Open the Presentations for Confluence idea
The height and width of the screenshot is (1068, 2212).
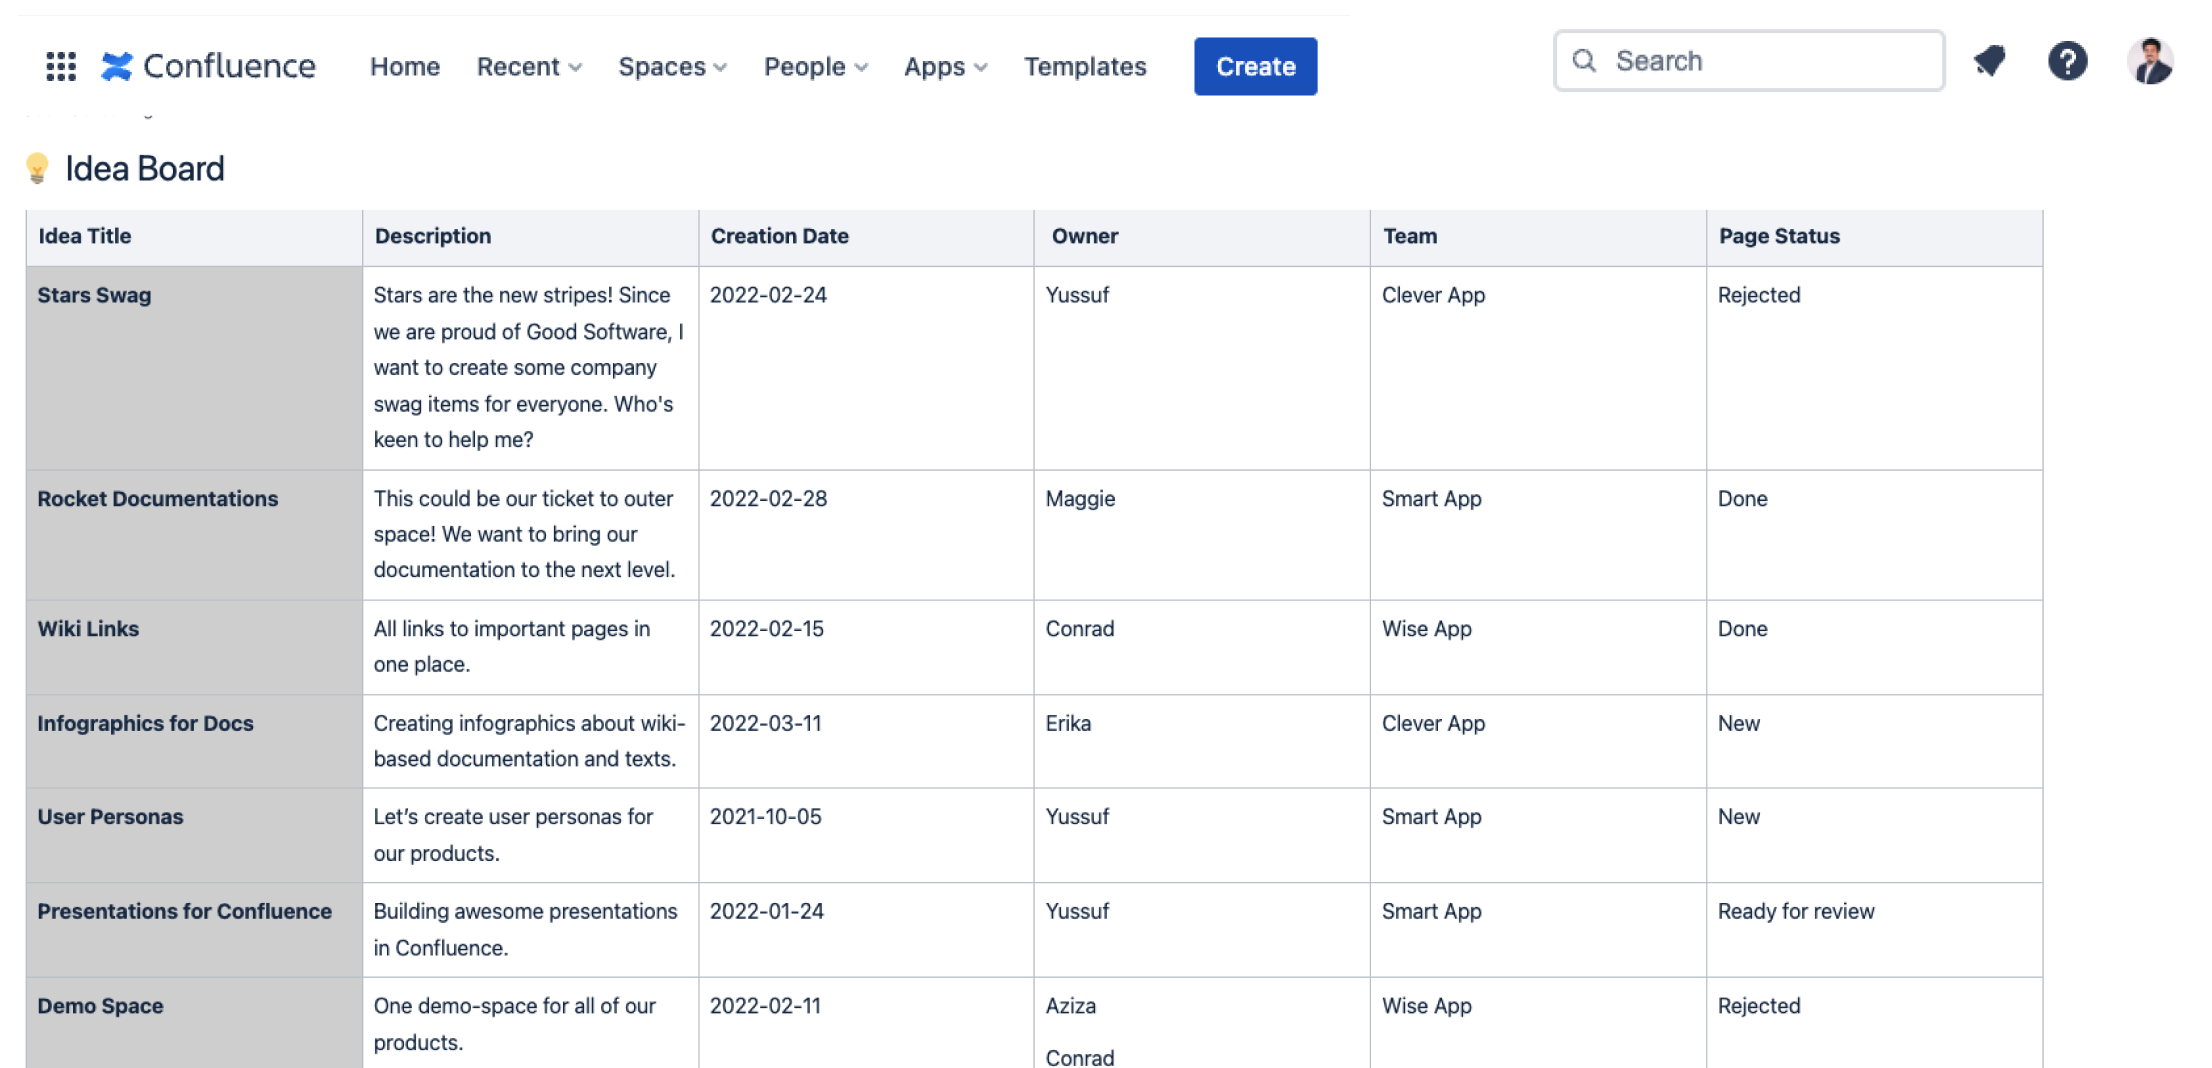click(184, 912)
